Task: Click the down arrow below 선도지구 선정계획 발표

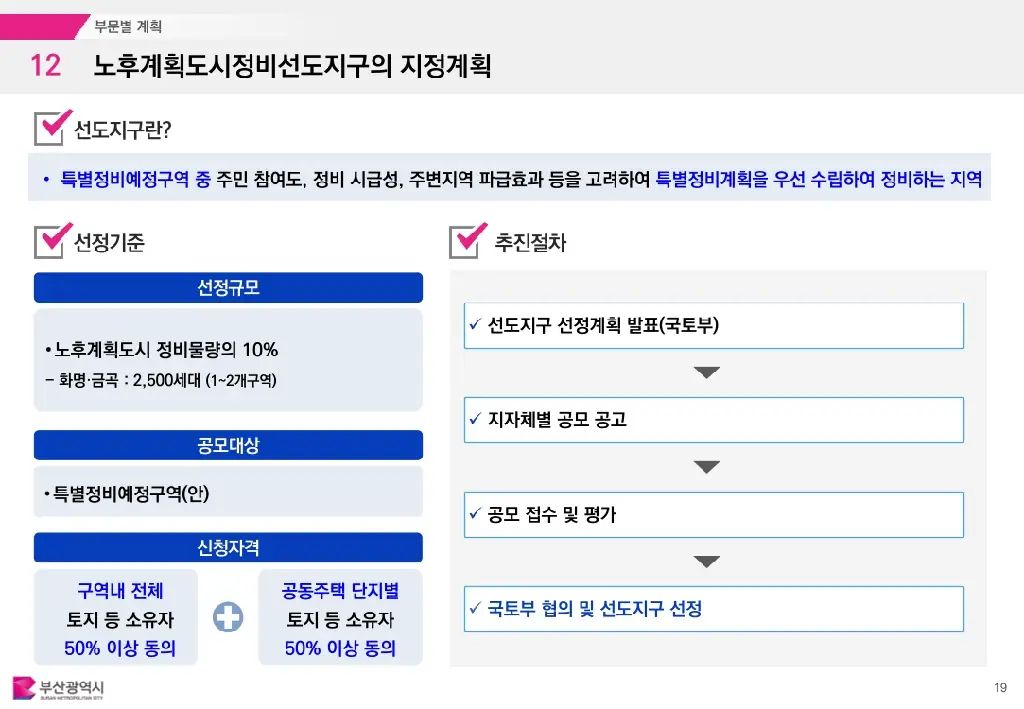Action: [707, 373]
